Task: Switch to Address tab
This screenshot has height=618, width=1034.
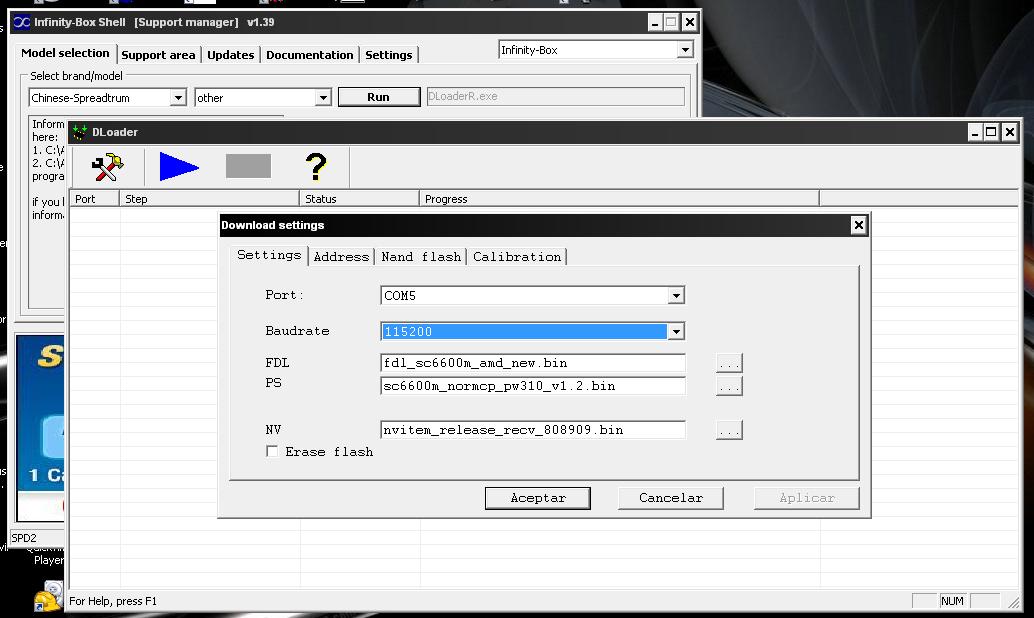Action: coord(341,257)
